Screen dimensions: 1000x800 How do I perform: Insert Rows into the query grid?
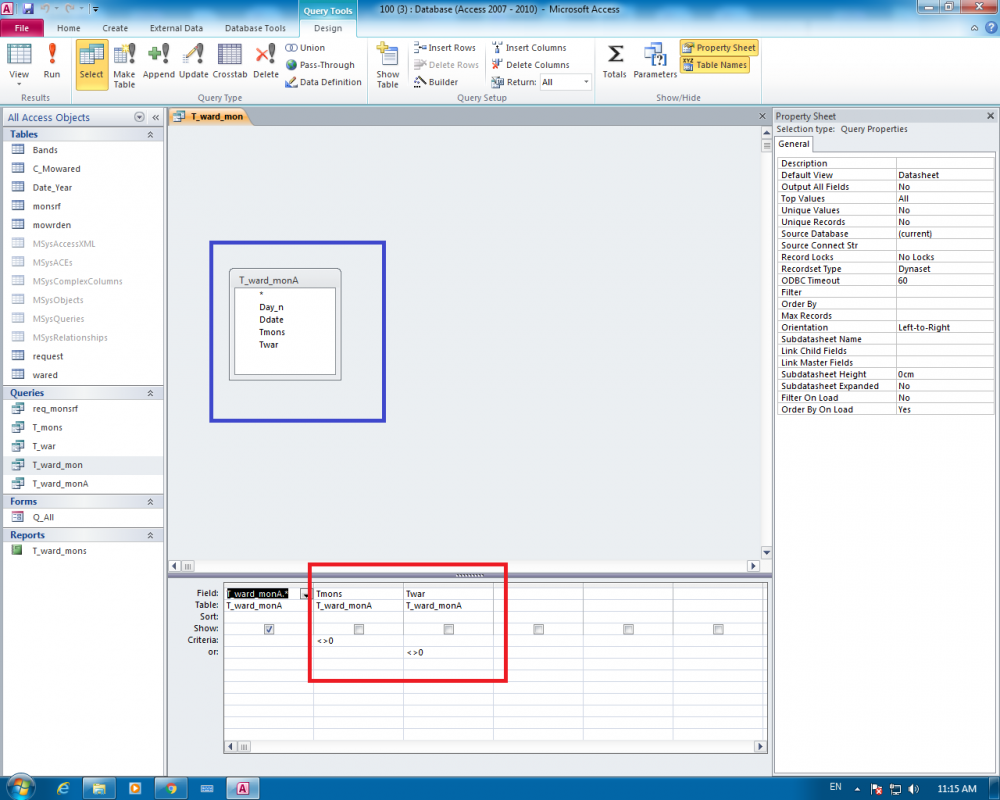click(x=445, y=48)
